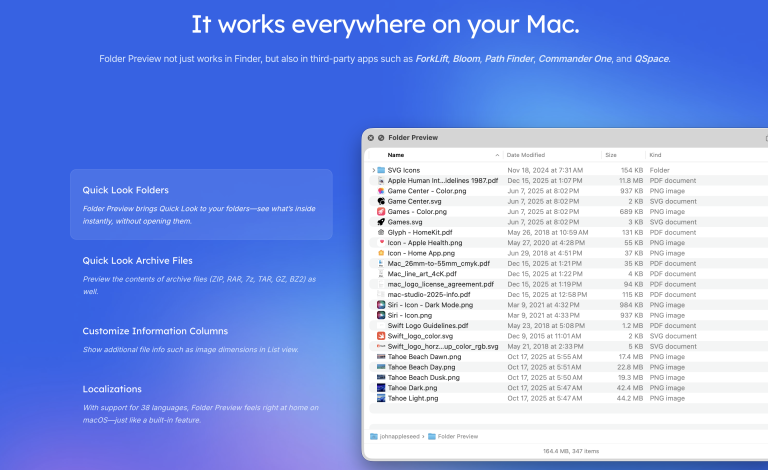Click the Game Center - Color.png file icon
The width and height of the screenshot is (768, 470).
[381, 191]
